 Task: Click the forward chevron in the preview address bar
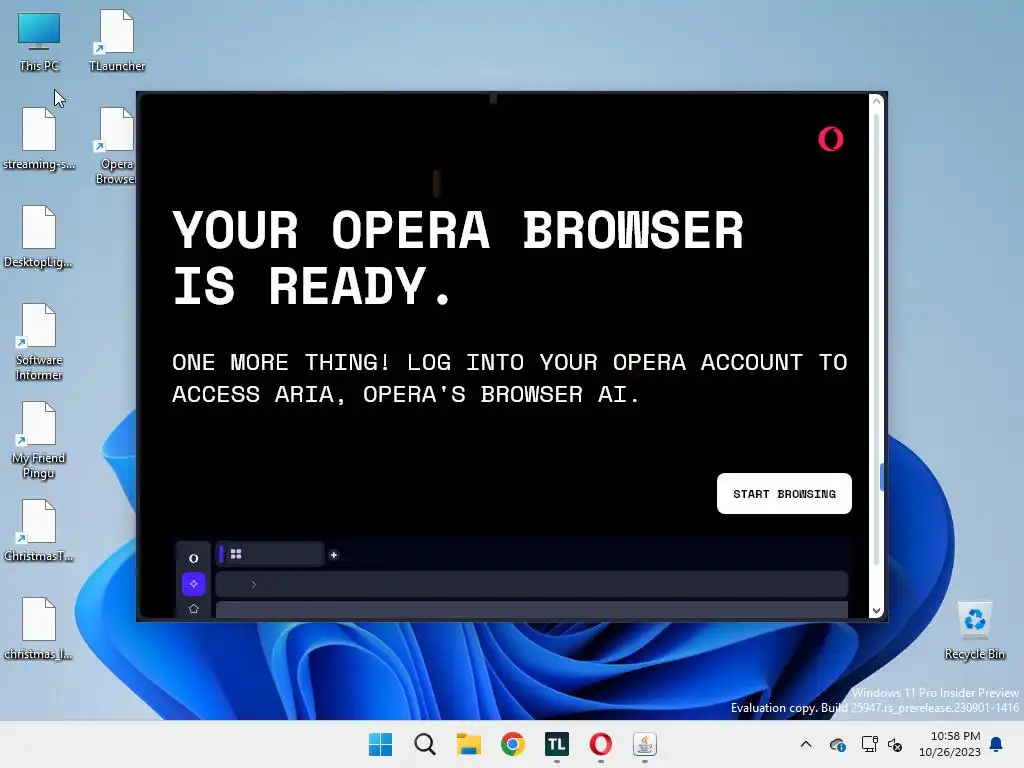point(253,584)
